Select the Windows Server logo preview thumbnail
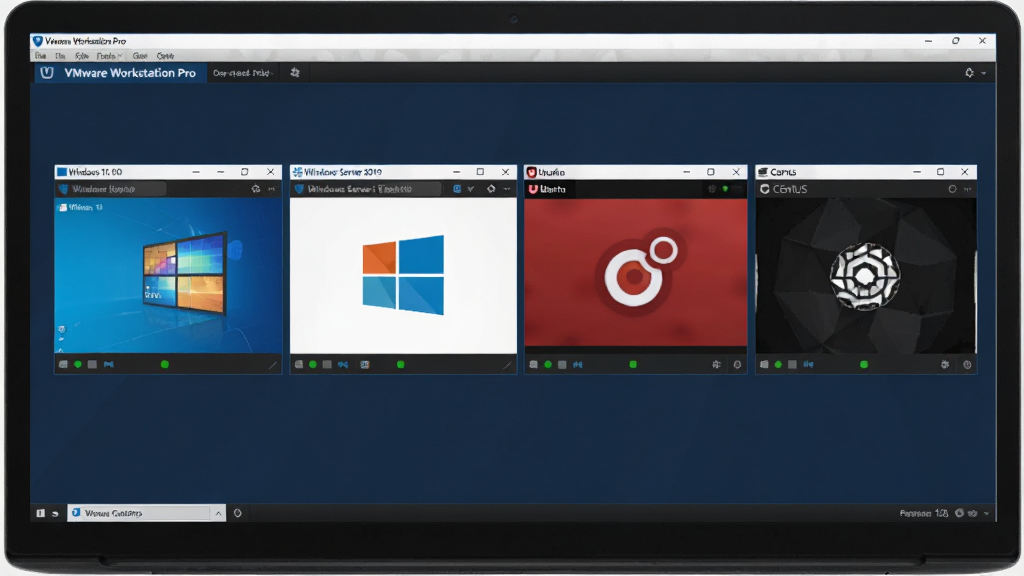 pos(403,276)
